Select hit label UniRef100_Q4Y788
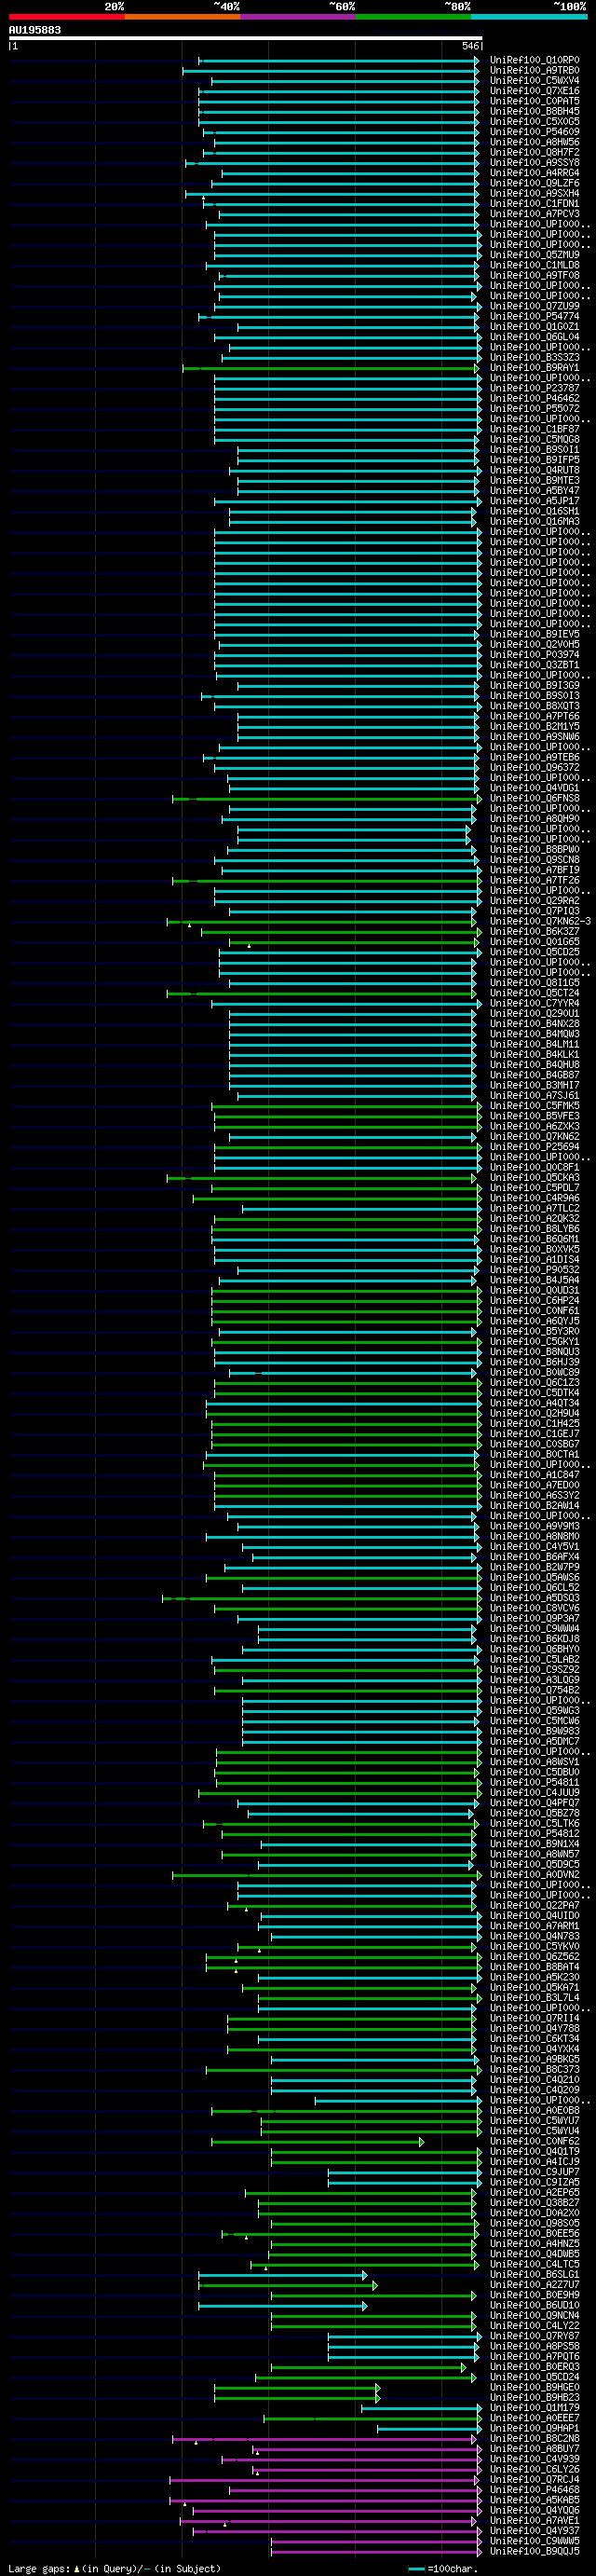 (534, 2028)
